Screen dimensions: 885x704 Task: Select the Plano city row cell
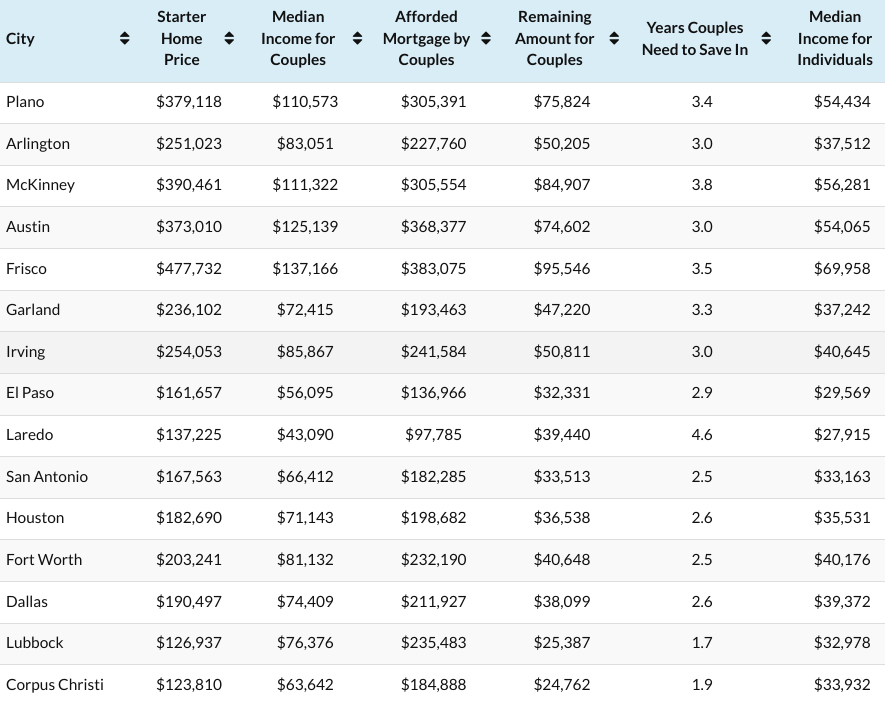[x=25, y=102]
